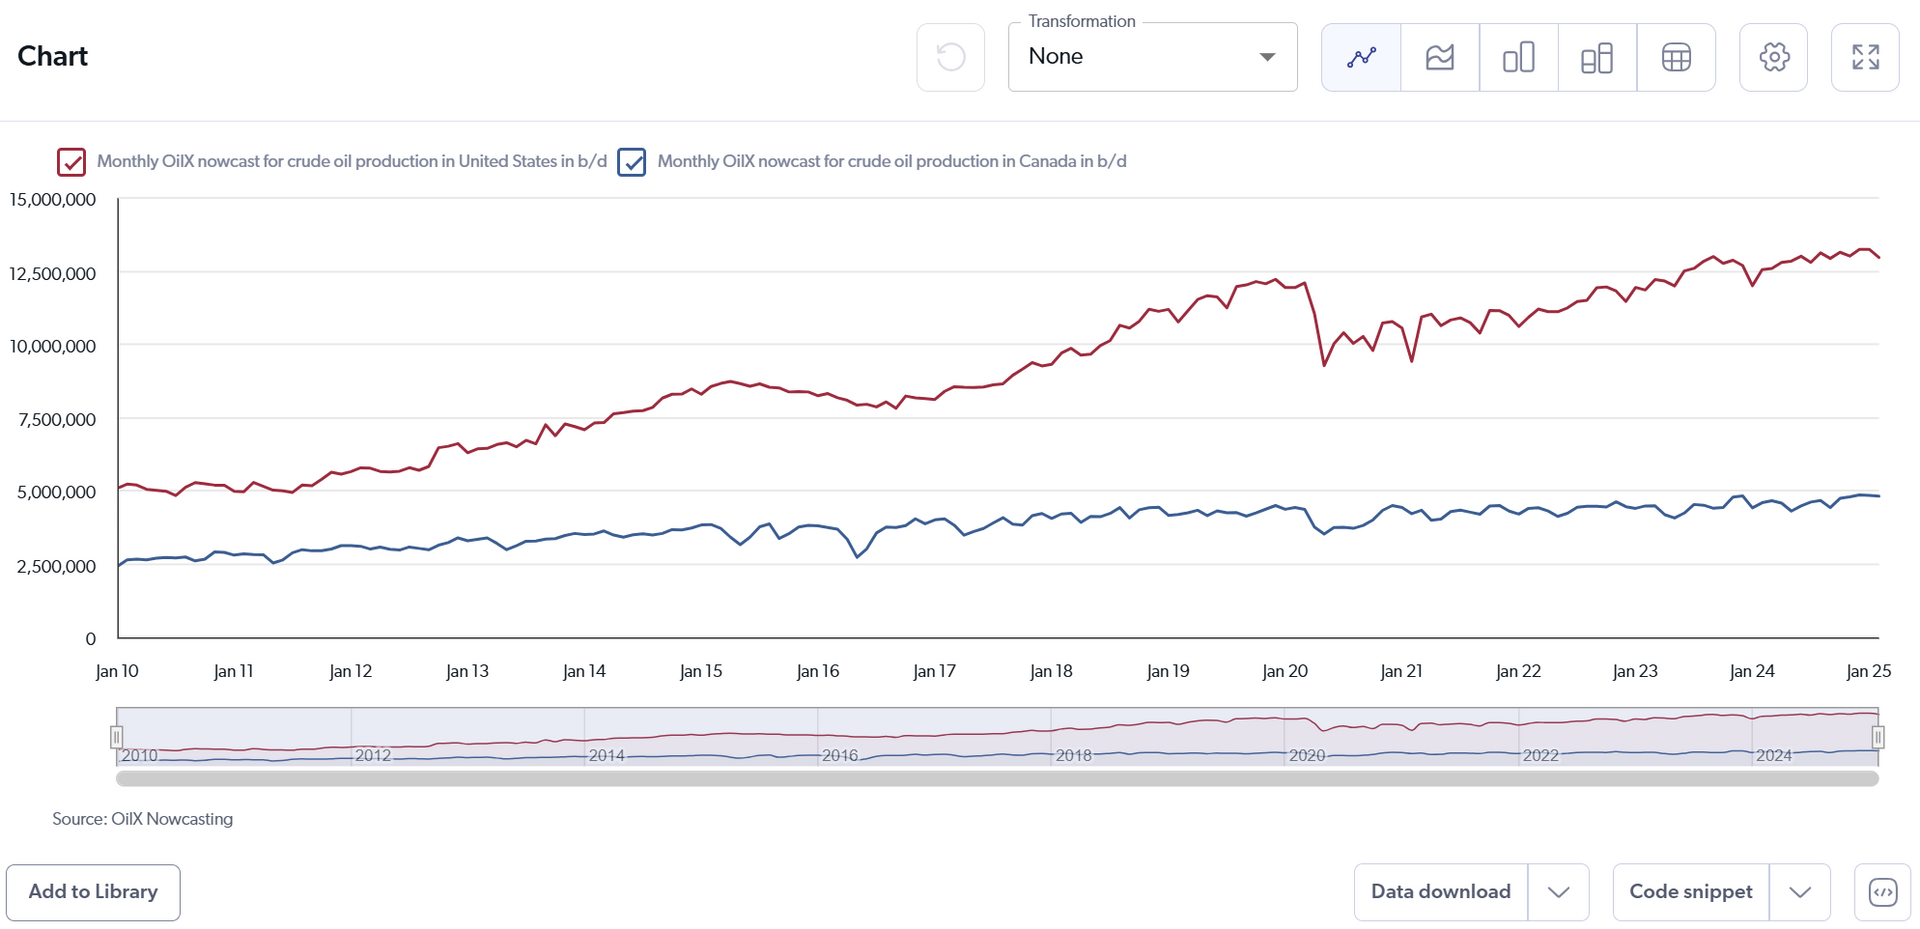Click the 7,500,000 y-axis label
The height and width of the screenshot is (929, 1920).
pos(57,420)
